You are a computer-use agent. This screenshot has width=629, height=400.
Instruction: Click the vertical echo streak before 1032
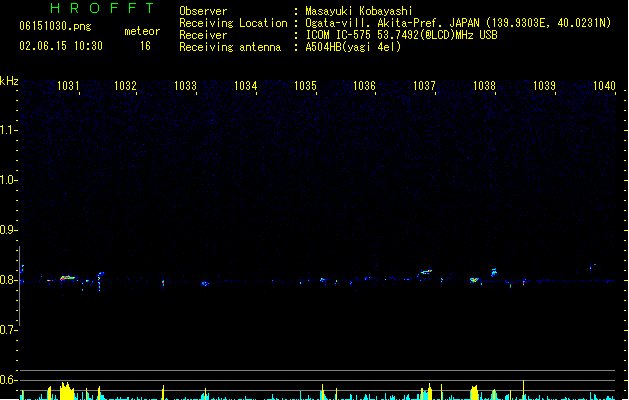(99, 281)
